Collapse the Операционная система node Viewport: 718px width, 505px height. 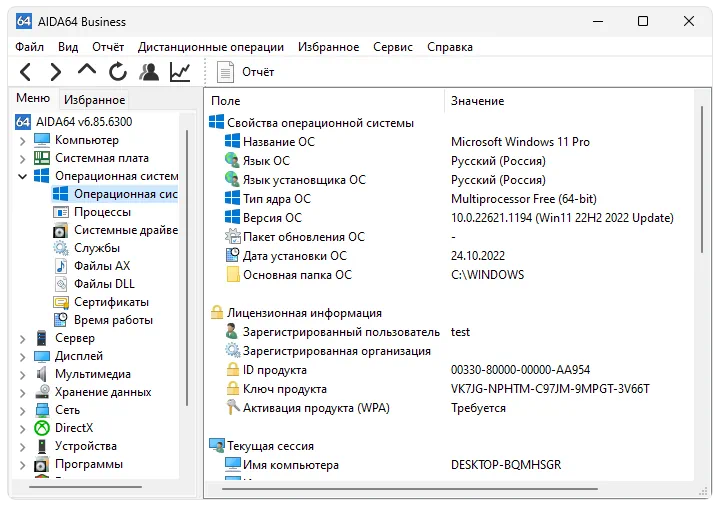coord(22,176)
